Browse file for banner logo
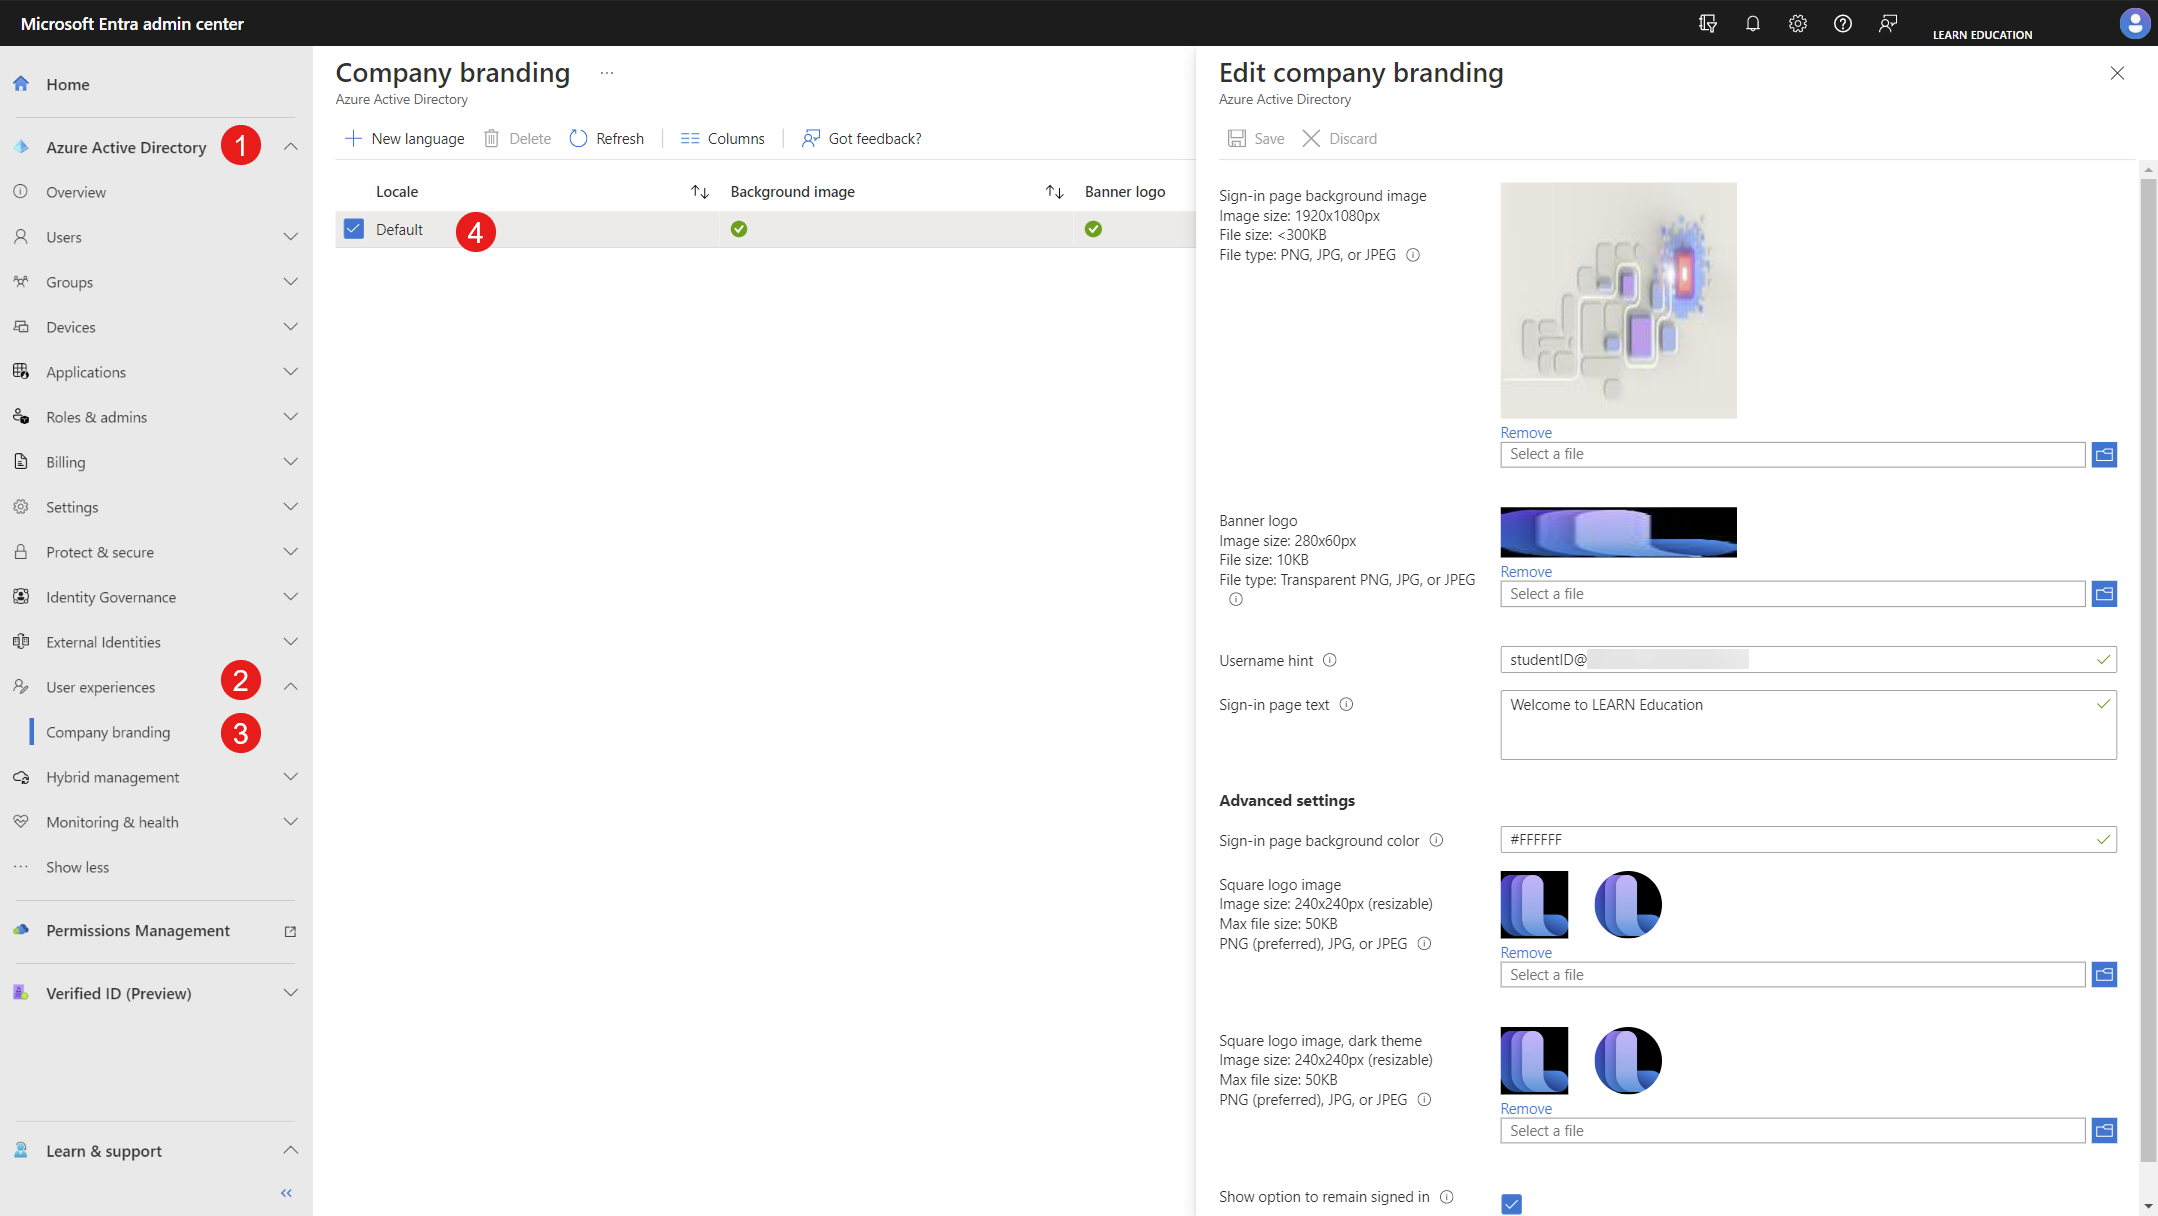This screenshot has height=1216, width=2158. coord(2104,594)
